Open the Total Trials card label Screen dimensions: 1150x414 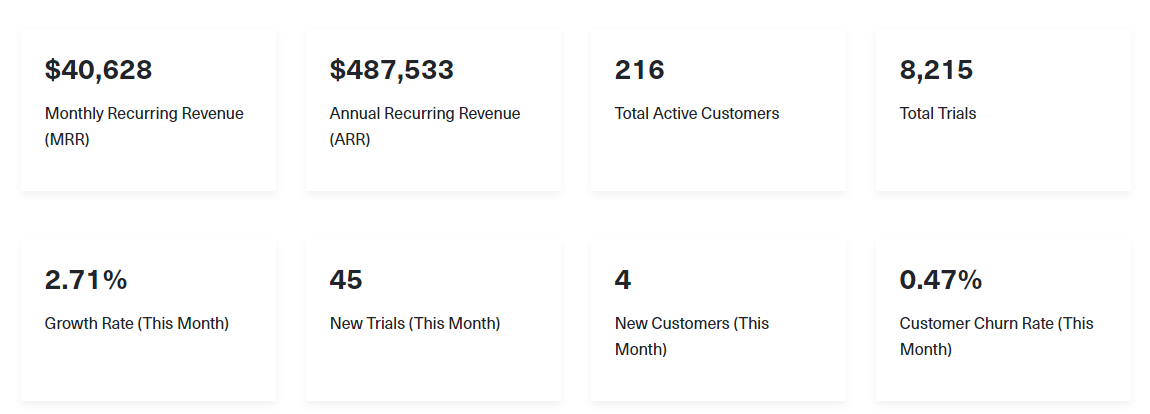(x=938, y=114)
